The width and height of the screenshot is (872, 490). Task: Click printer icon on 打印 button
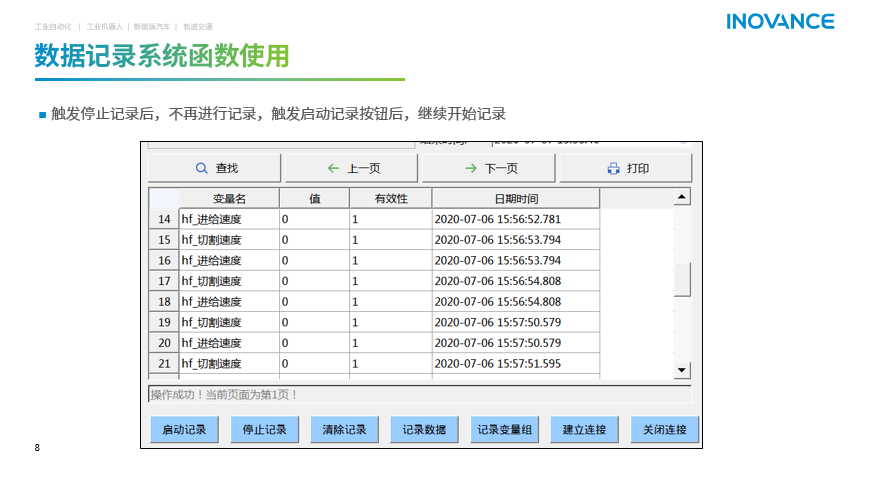click(x=613, y=169)
